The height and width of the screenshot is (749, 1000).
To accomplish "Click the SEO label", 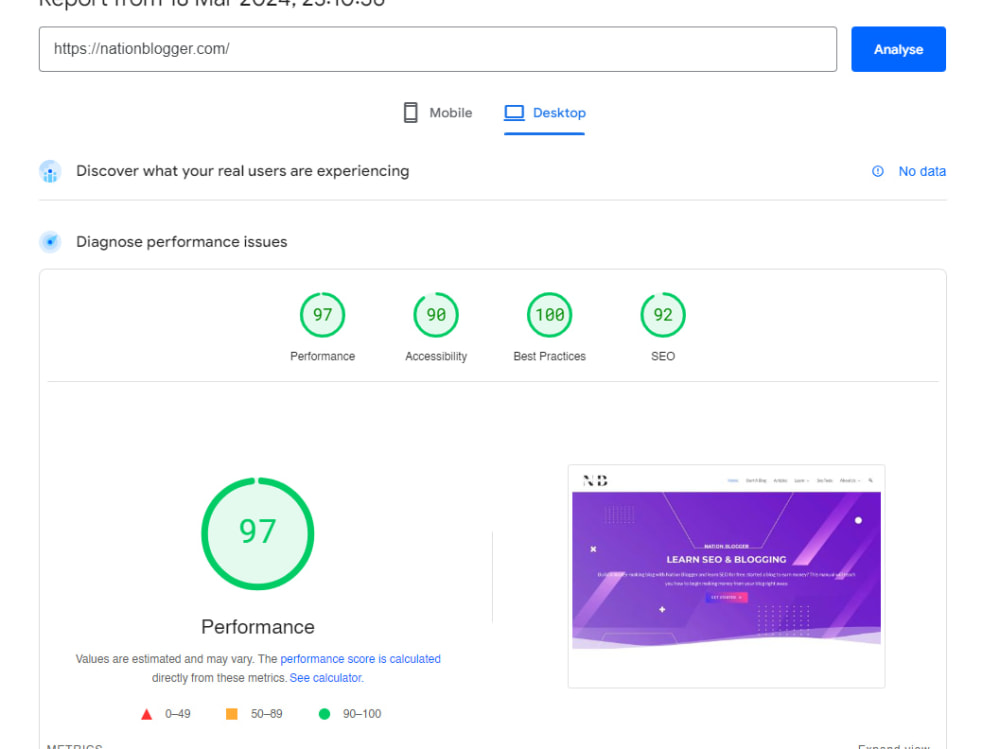I will (663, 356).
